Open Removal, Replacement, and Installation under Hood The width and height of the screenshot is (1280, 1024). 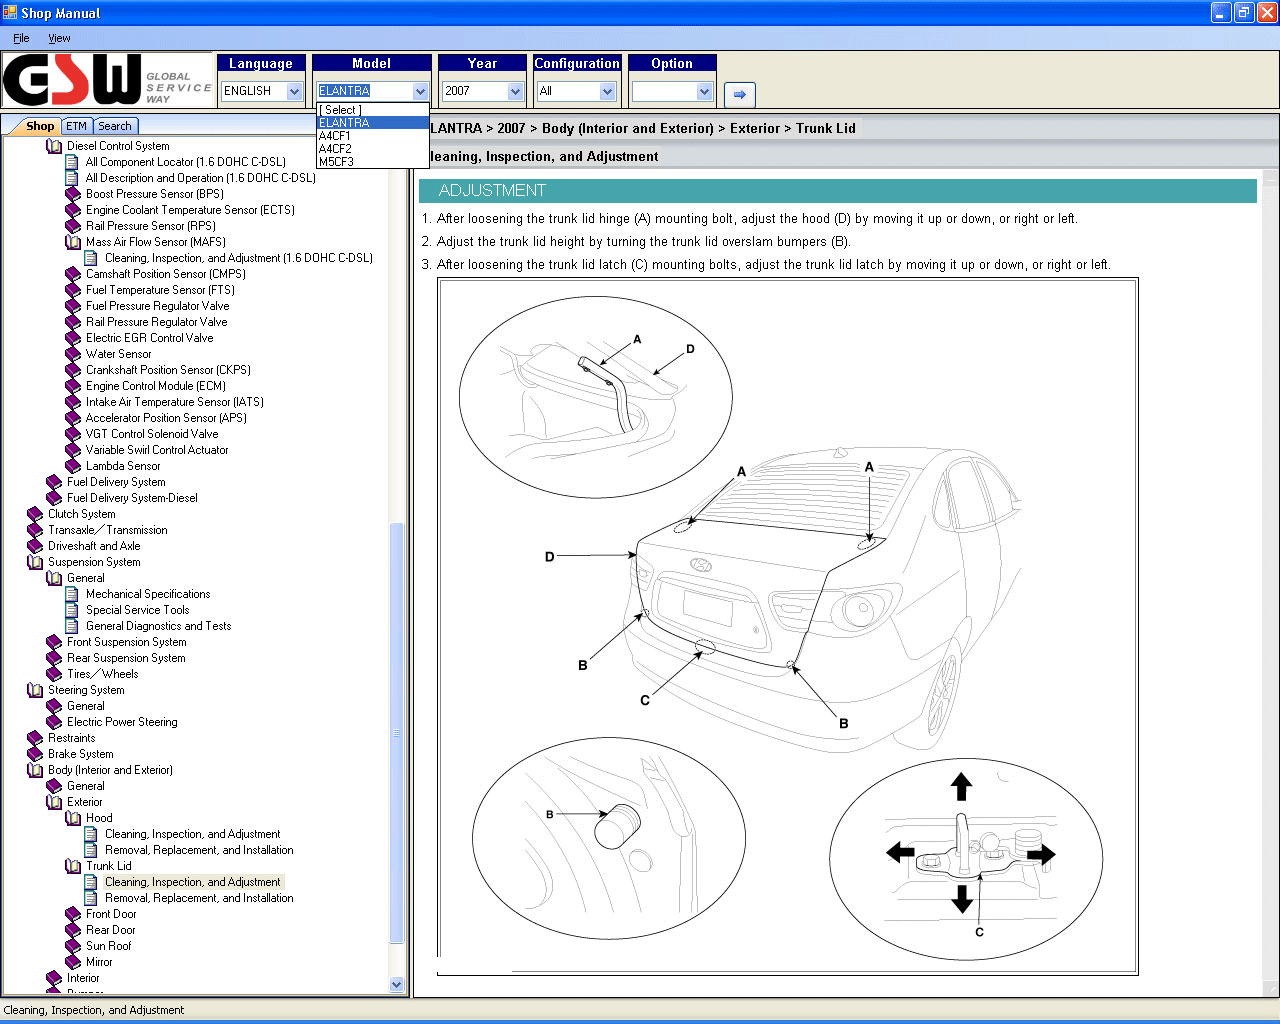point(199,850)
